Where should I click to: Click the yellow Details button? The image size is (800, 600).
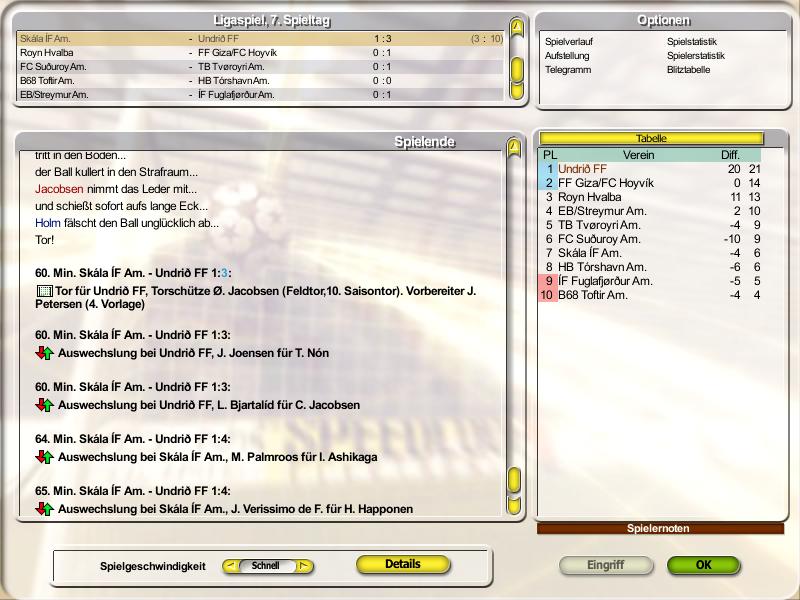tap(403, 564)
